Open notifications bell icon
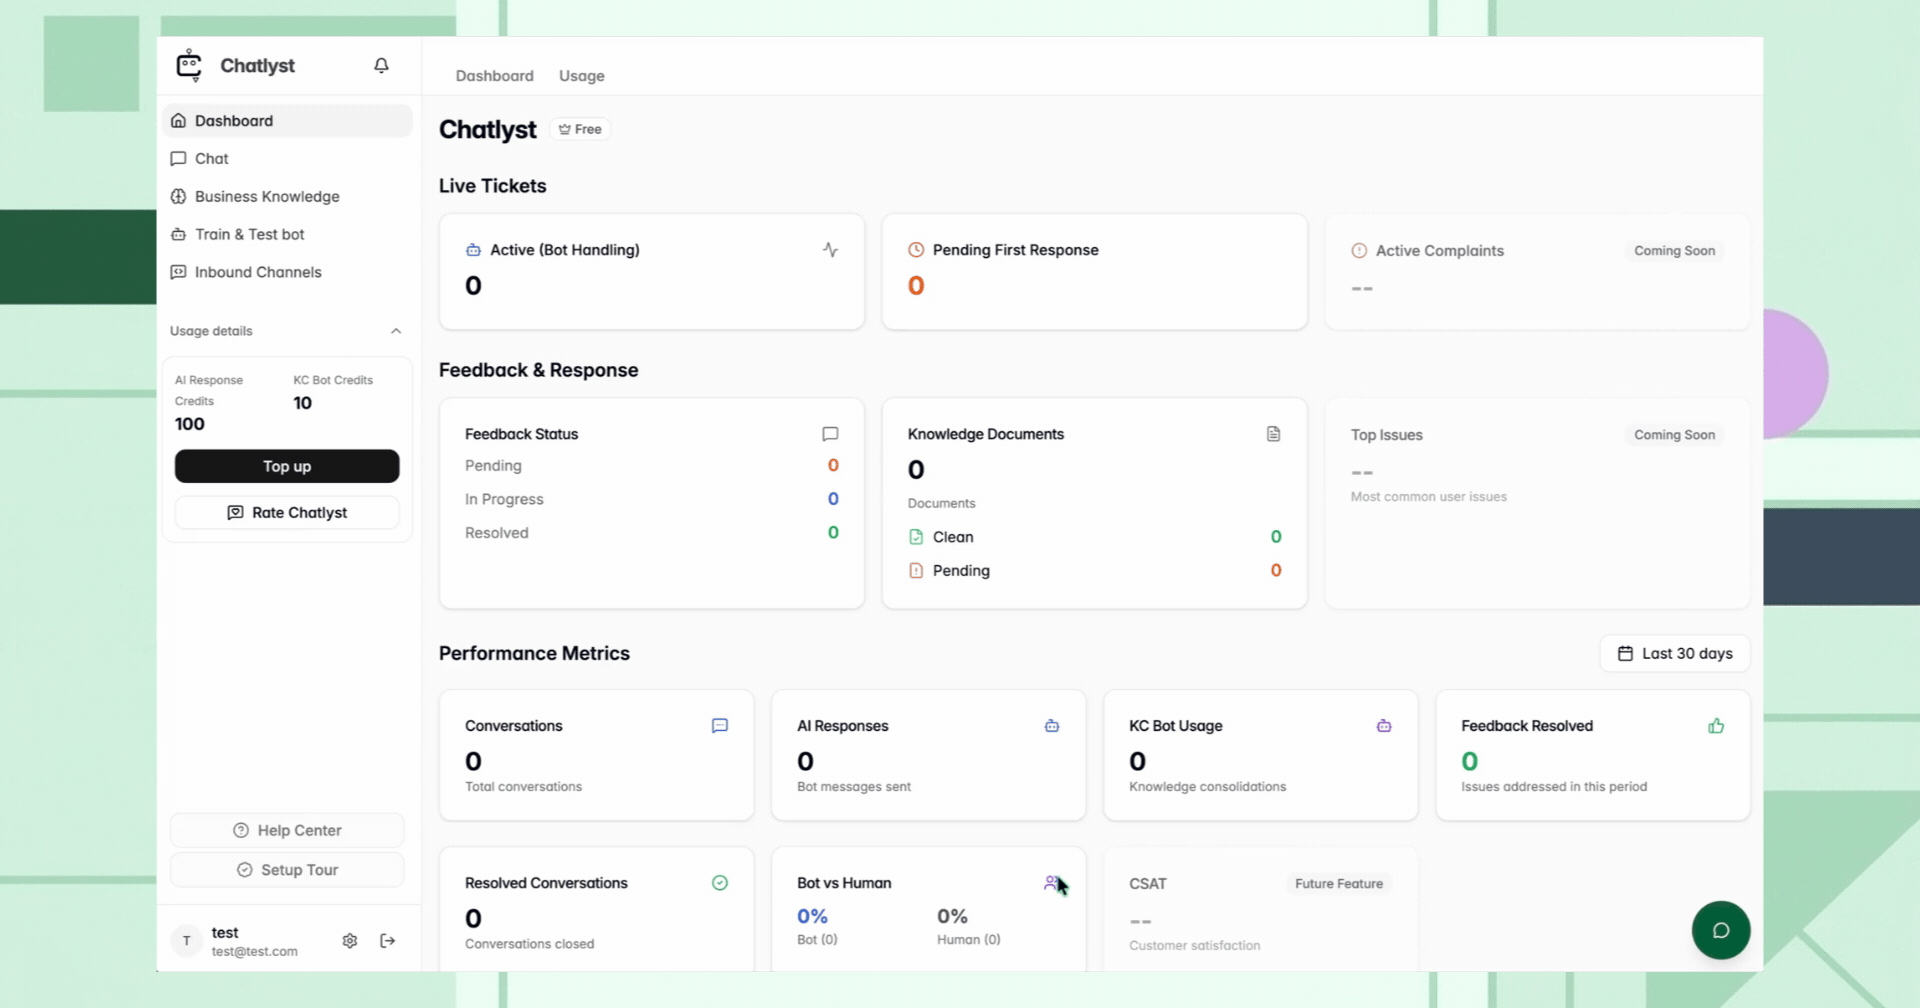Viewport: 1920px width, 1008px height. click(x=381, y=65)
